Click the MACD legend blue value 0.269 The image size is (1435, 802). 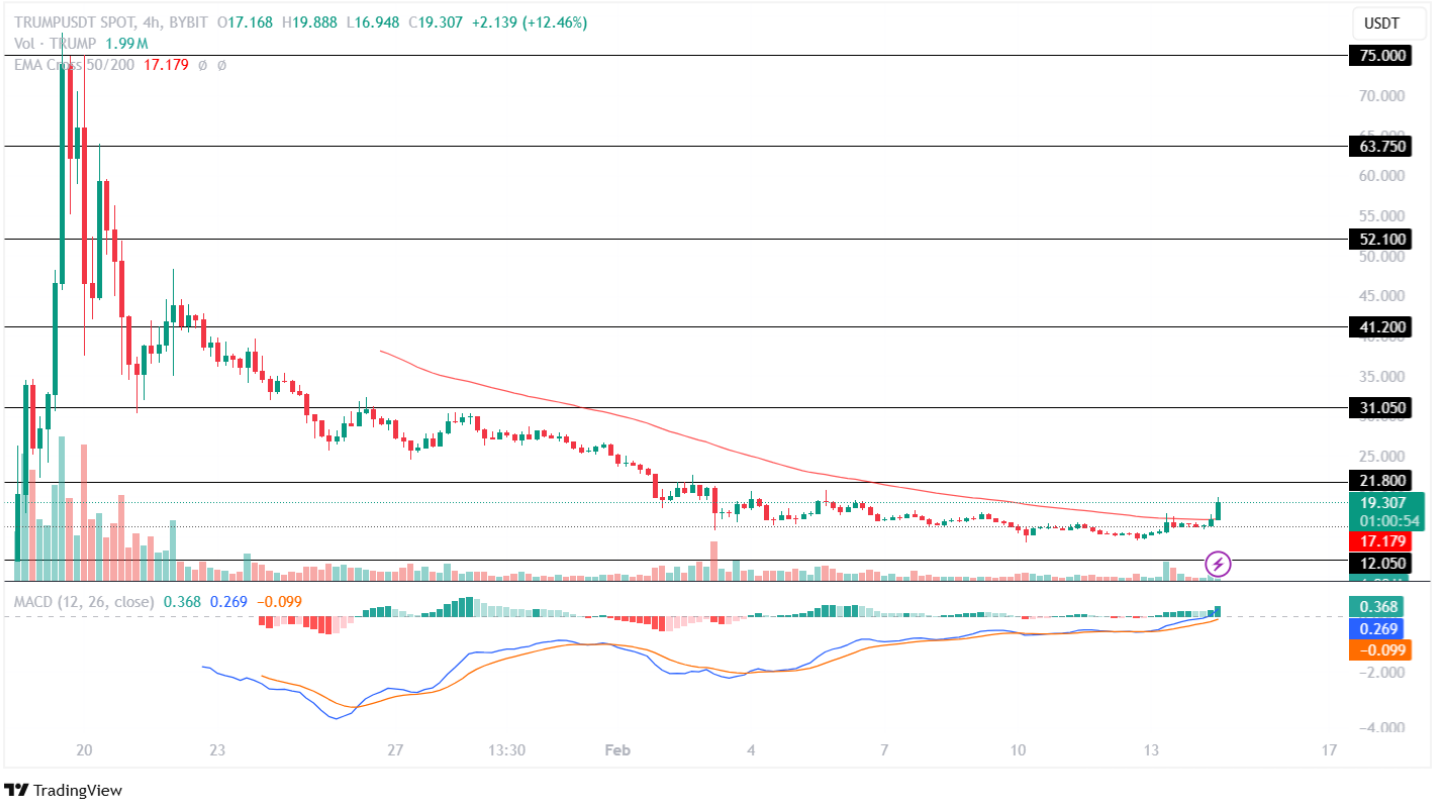point(229,602)
